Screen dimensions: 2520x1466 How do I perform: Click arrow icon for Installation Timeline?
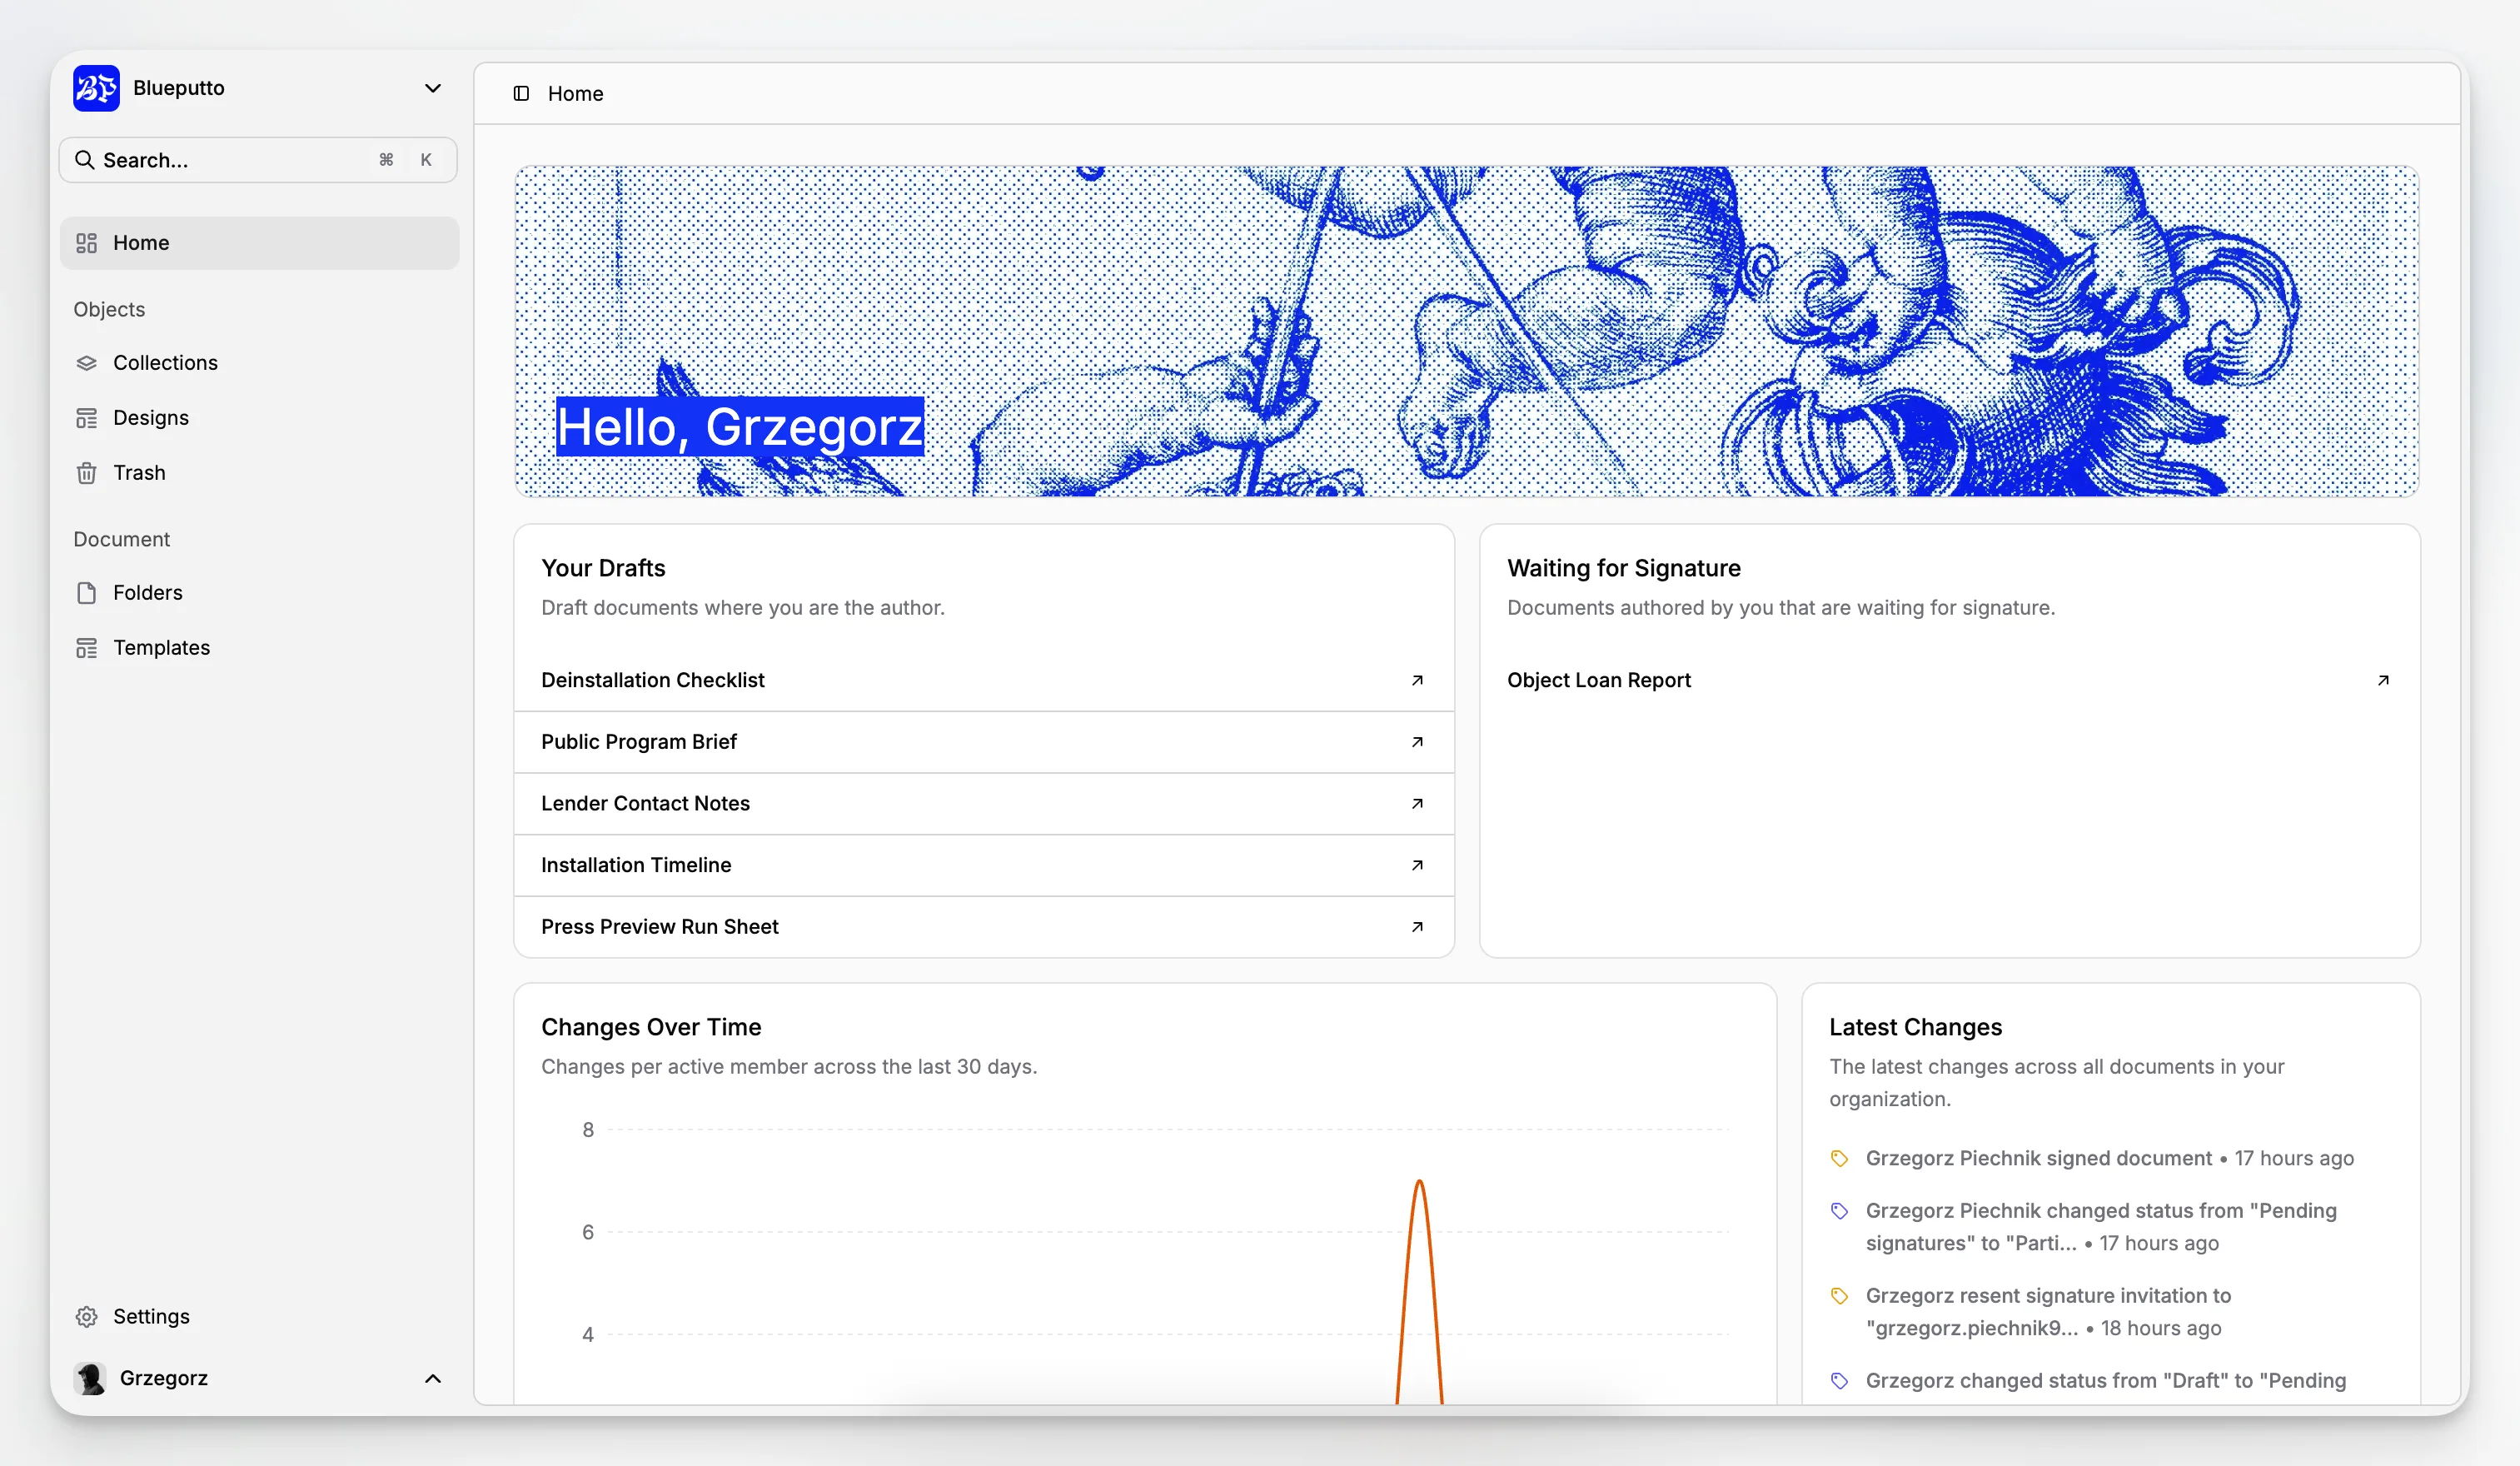coord(1416,865)
